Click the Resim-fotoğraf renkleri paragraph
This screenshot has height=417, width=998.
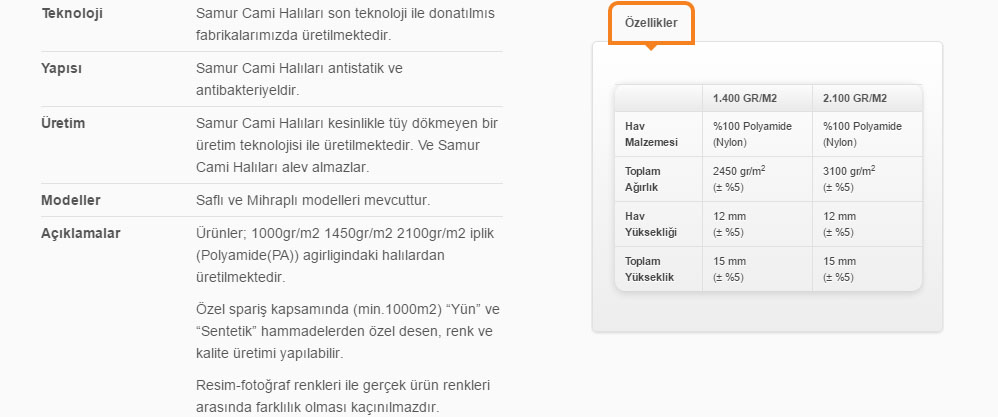pos(343,396)
